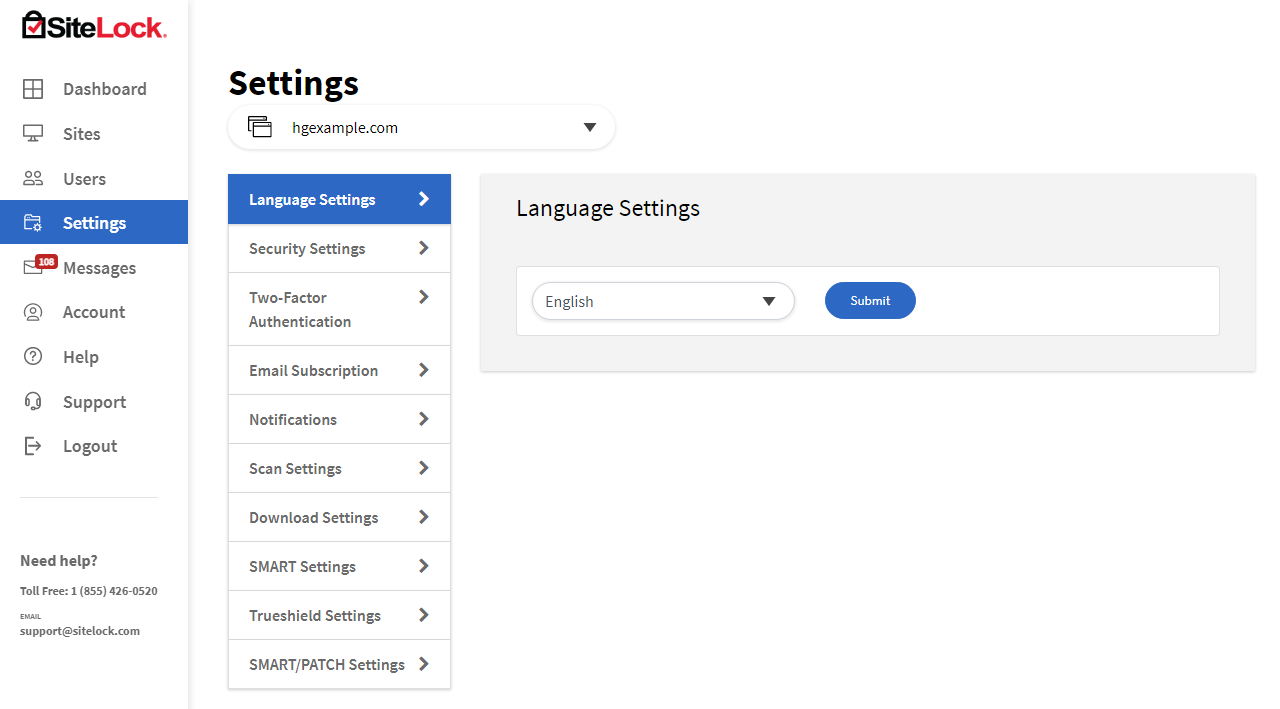Open Download Settings tab
Viewport: 1280px width, 709px height.
click(339, 517)
